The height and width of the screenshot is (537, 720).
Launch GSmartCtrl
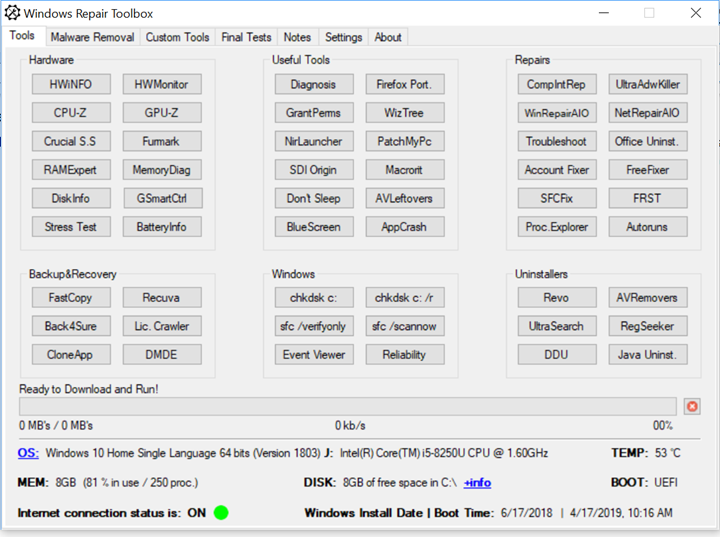click(x=162, y=198)
